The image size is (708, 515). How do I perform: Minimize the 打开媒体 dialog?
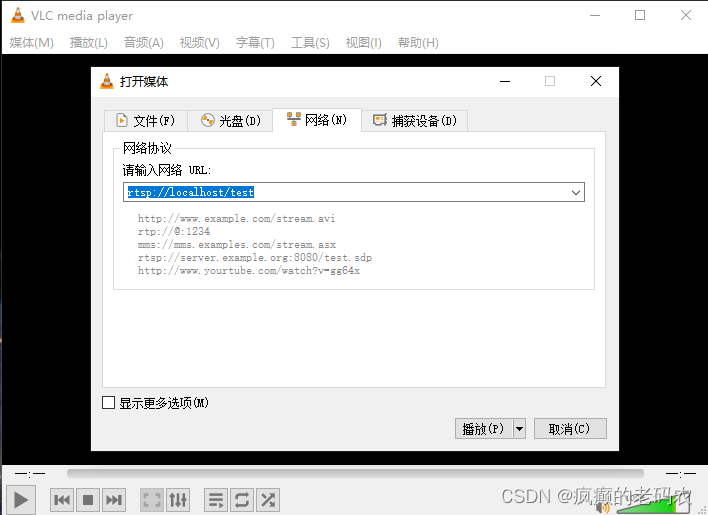click(x=505, y=81)
